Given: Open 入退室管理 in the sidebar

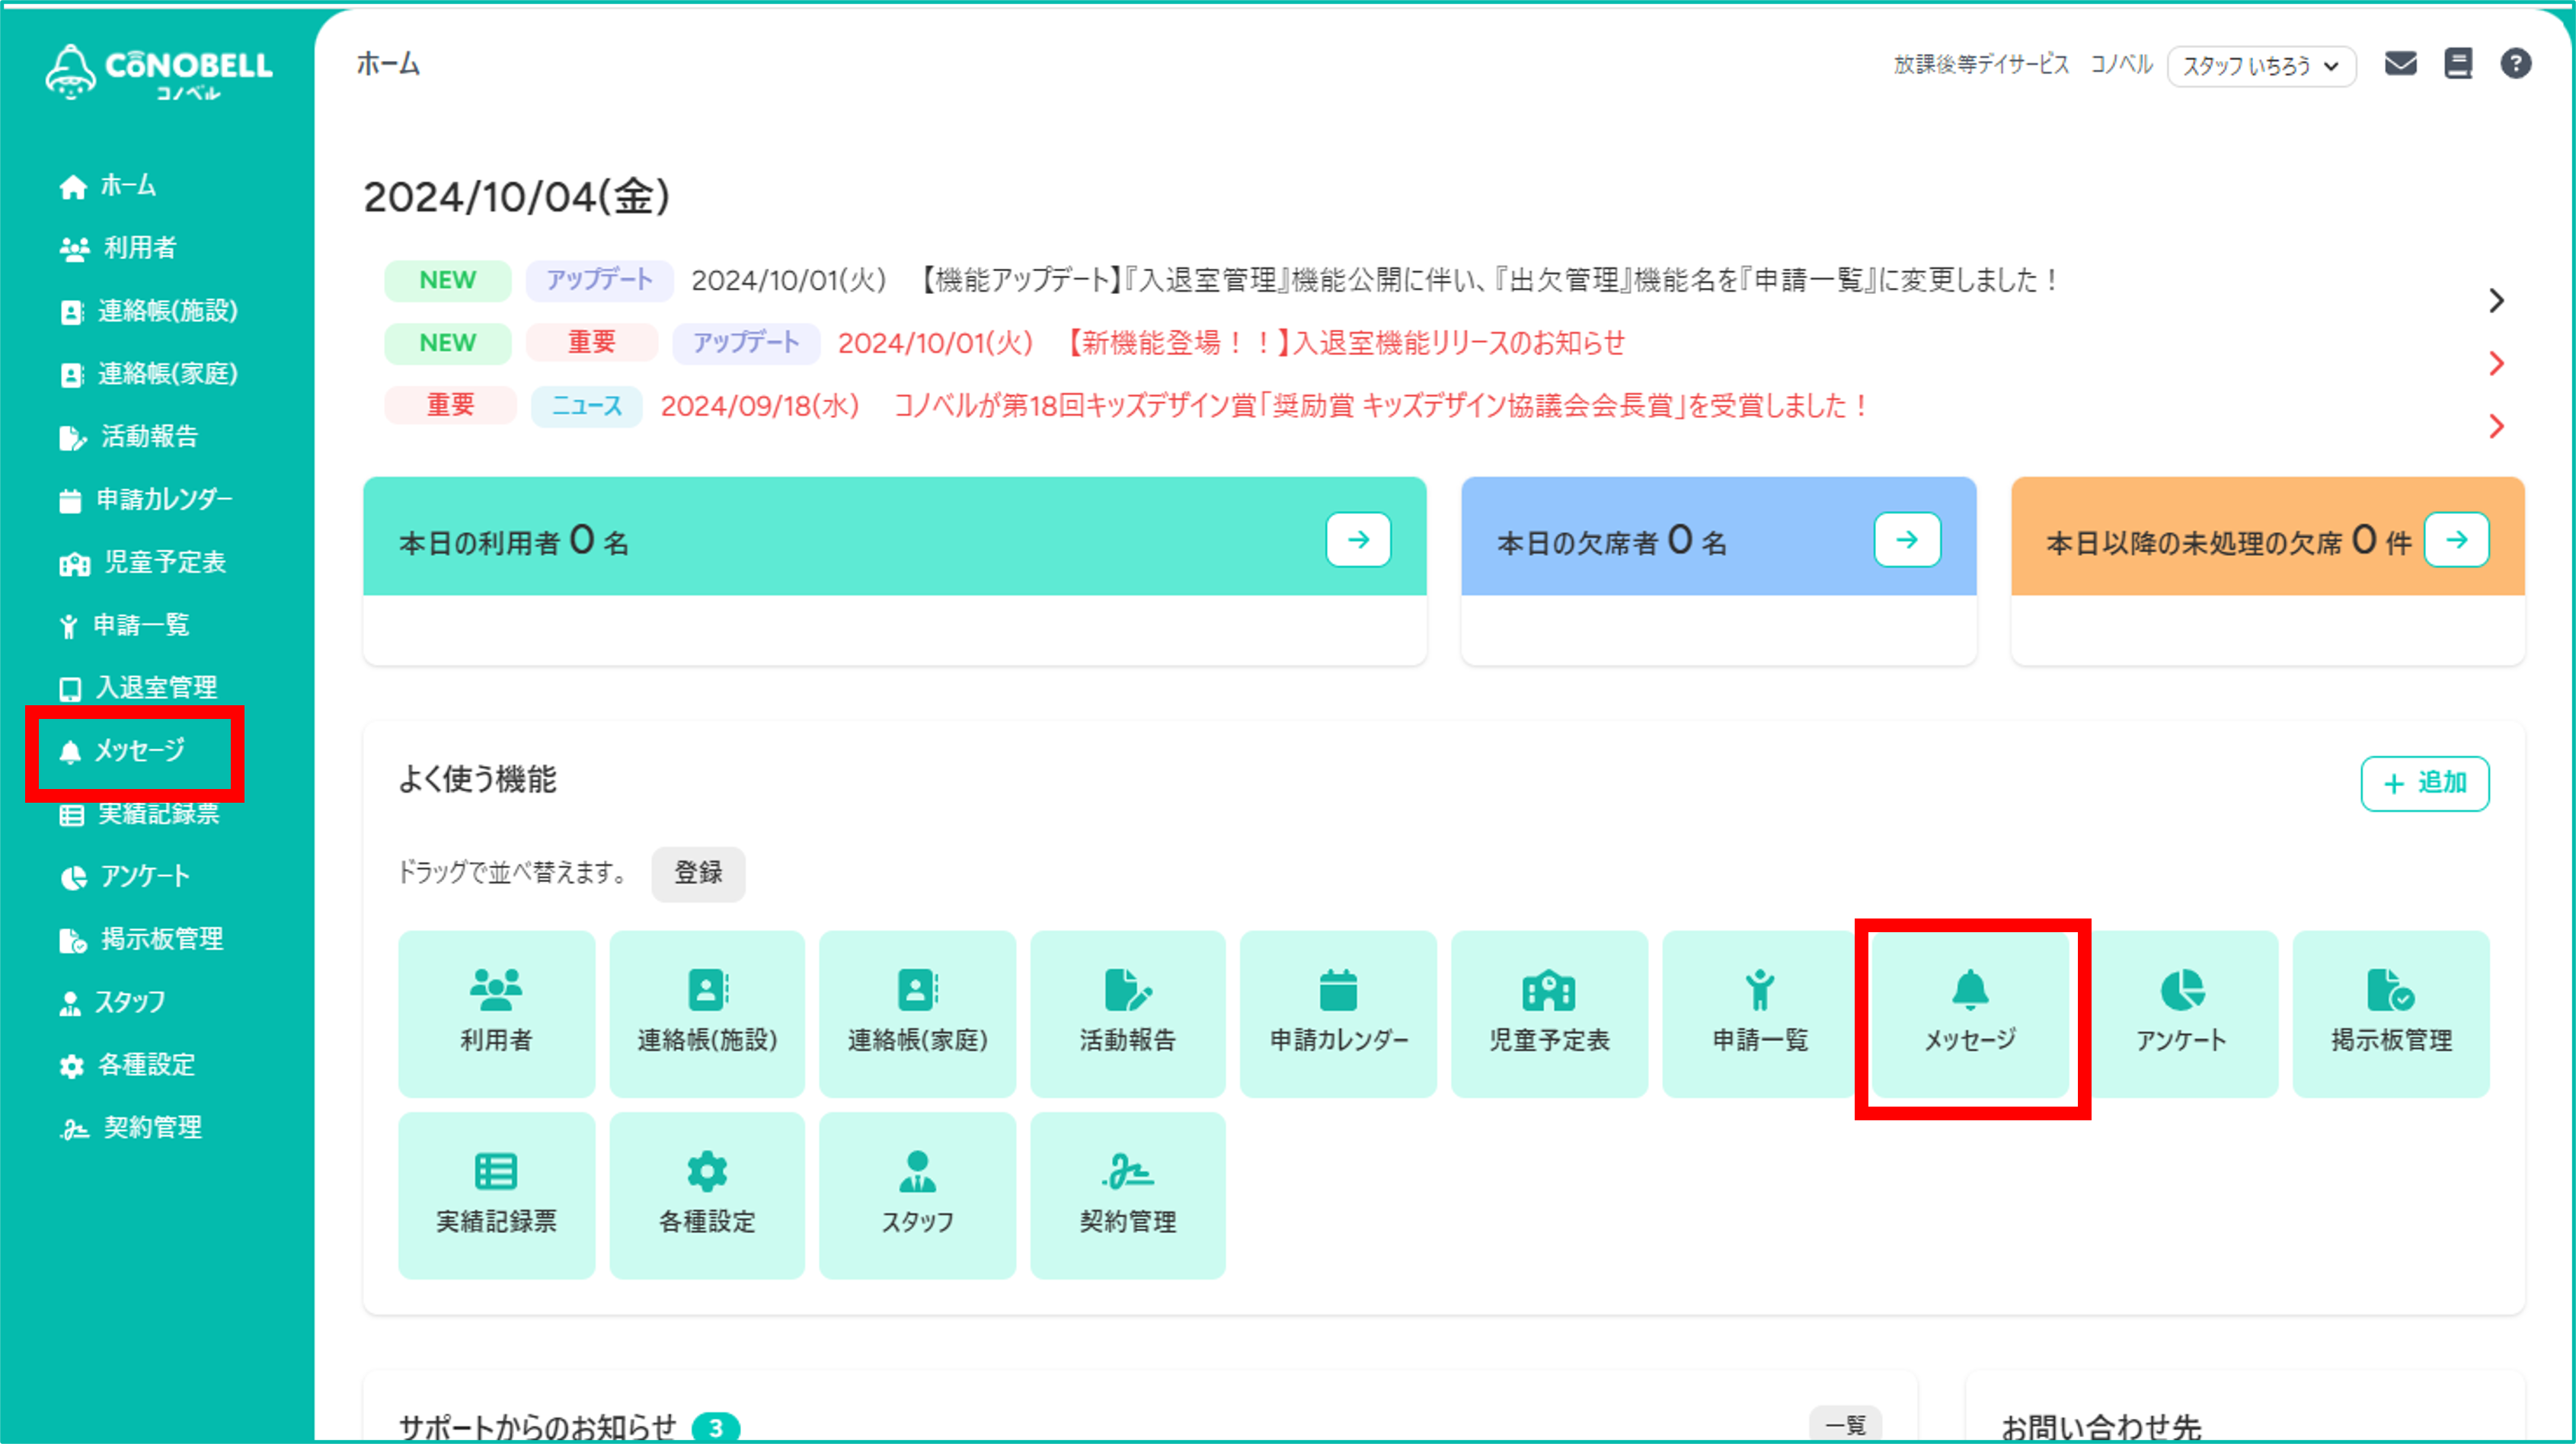Looking at the screenshot, I should click(x=138, y=688).
